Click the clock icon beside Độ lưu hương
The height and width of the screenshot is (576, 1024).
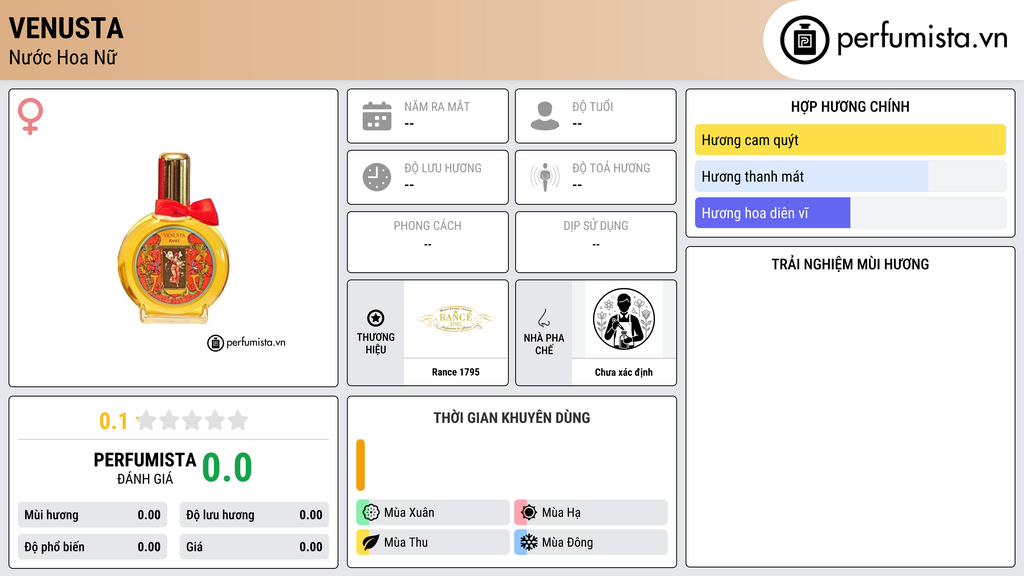pos(377,177)
